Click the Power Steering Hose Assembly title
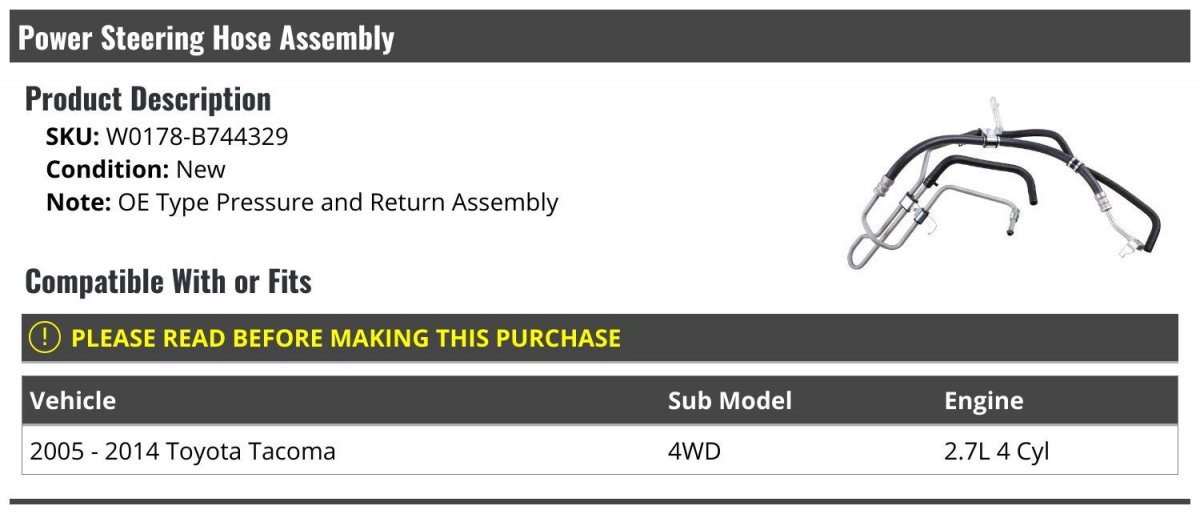The image size is (1200, 514). [x=206, y=38]
